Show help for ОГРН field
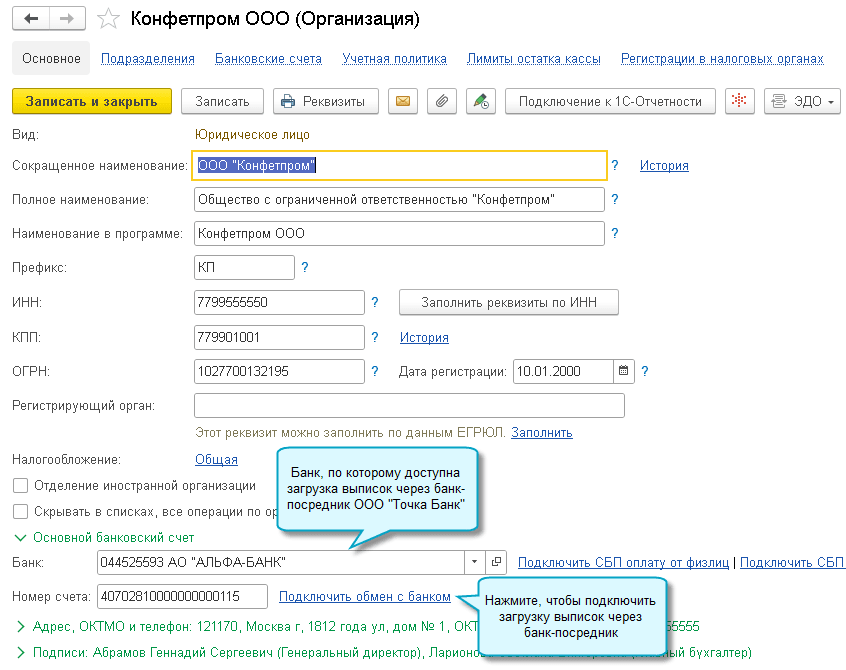This screenshot has height=670, width=846. 375,371
